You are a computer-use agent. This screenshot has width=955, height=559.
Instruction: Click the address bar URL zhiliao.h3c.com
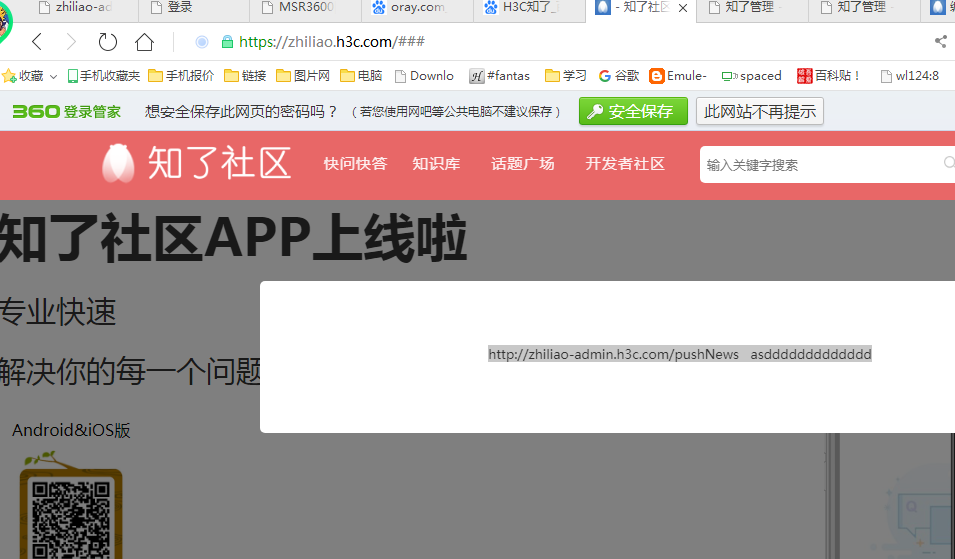point(332,41)
